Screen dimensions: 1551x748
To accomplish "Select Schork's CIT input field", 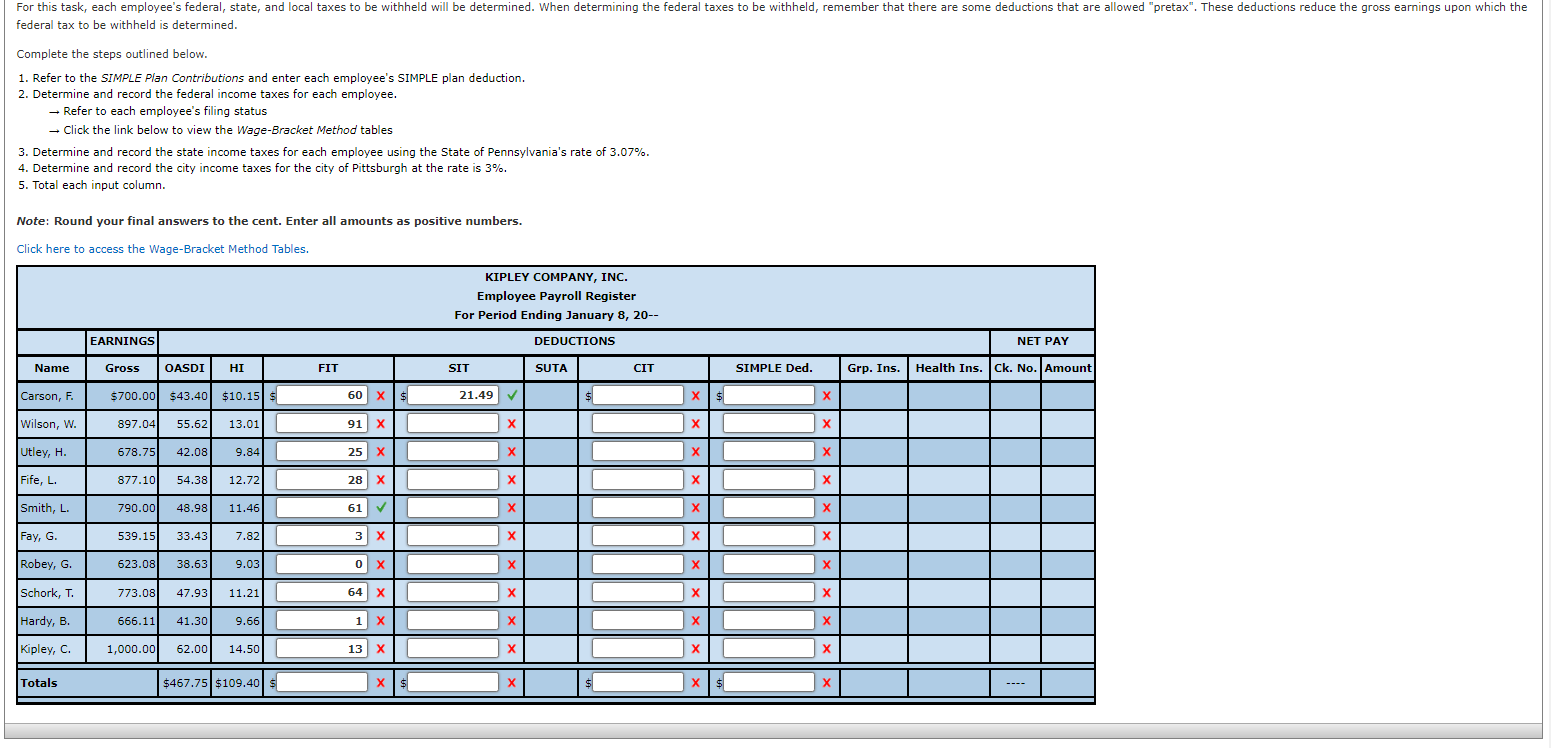I will coord(640,591).
